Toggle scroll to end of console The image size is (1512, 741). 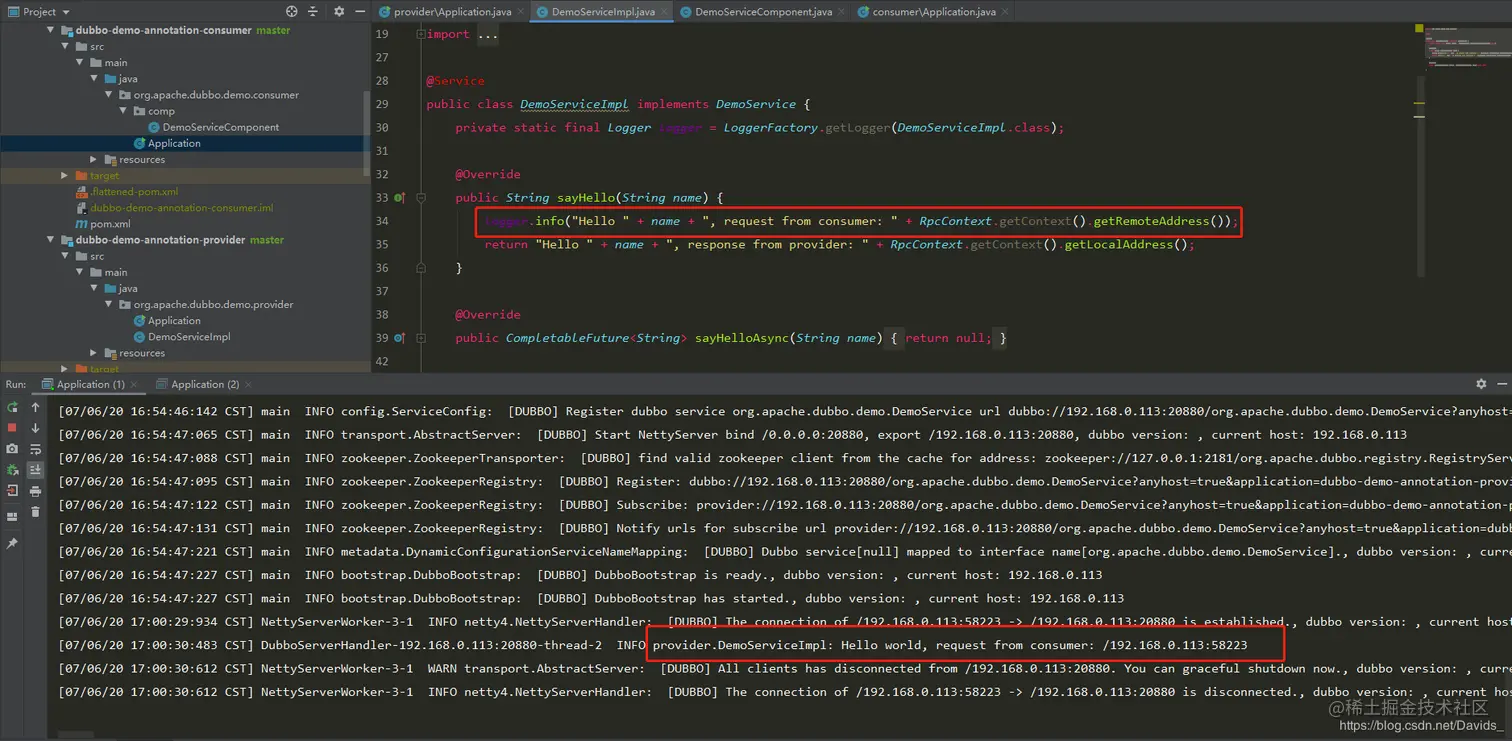pos(35,470)
